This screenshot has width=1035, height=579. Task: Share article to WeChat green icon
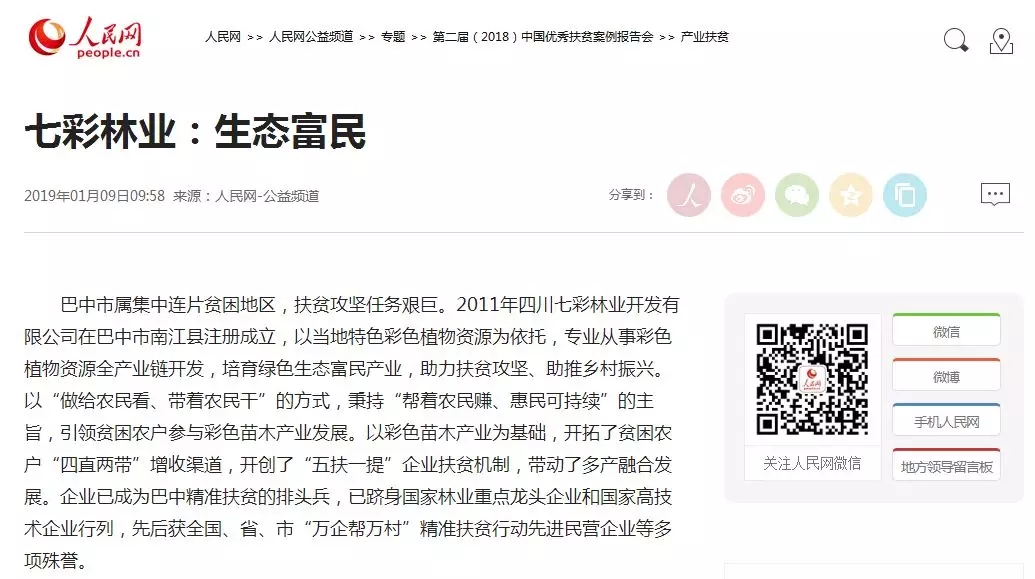click(797, 195)
